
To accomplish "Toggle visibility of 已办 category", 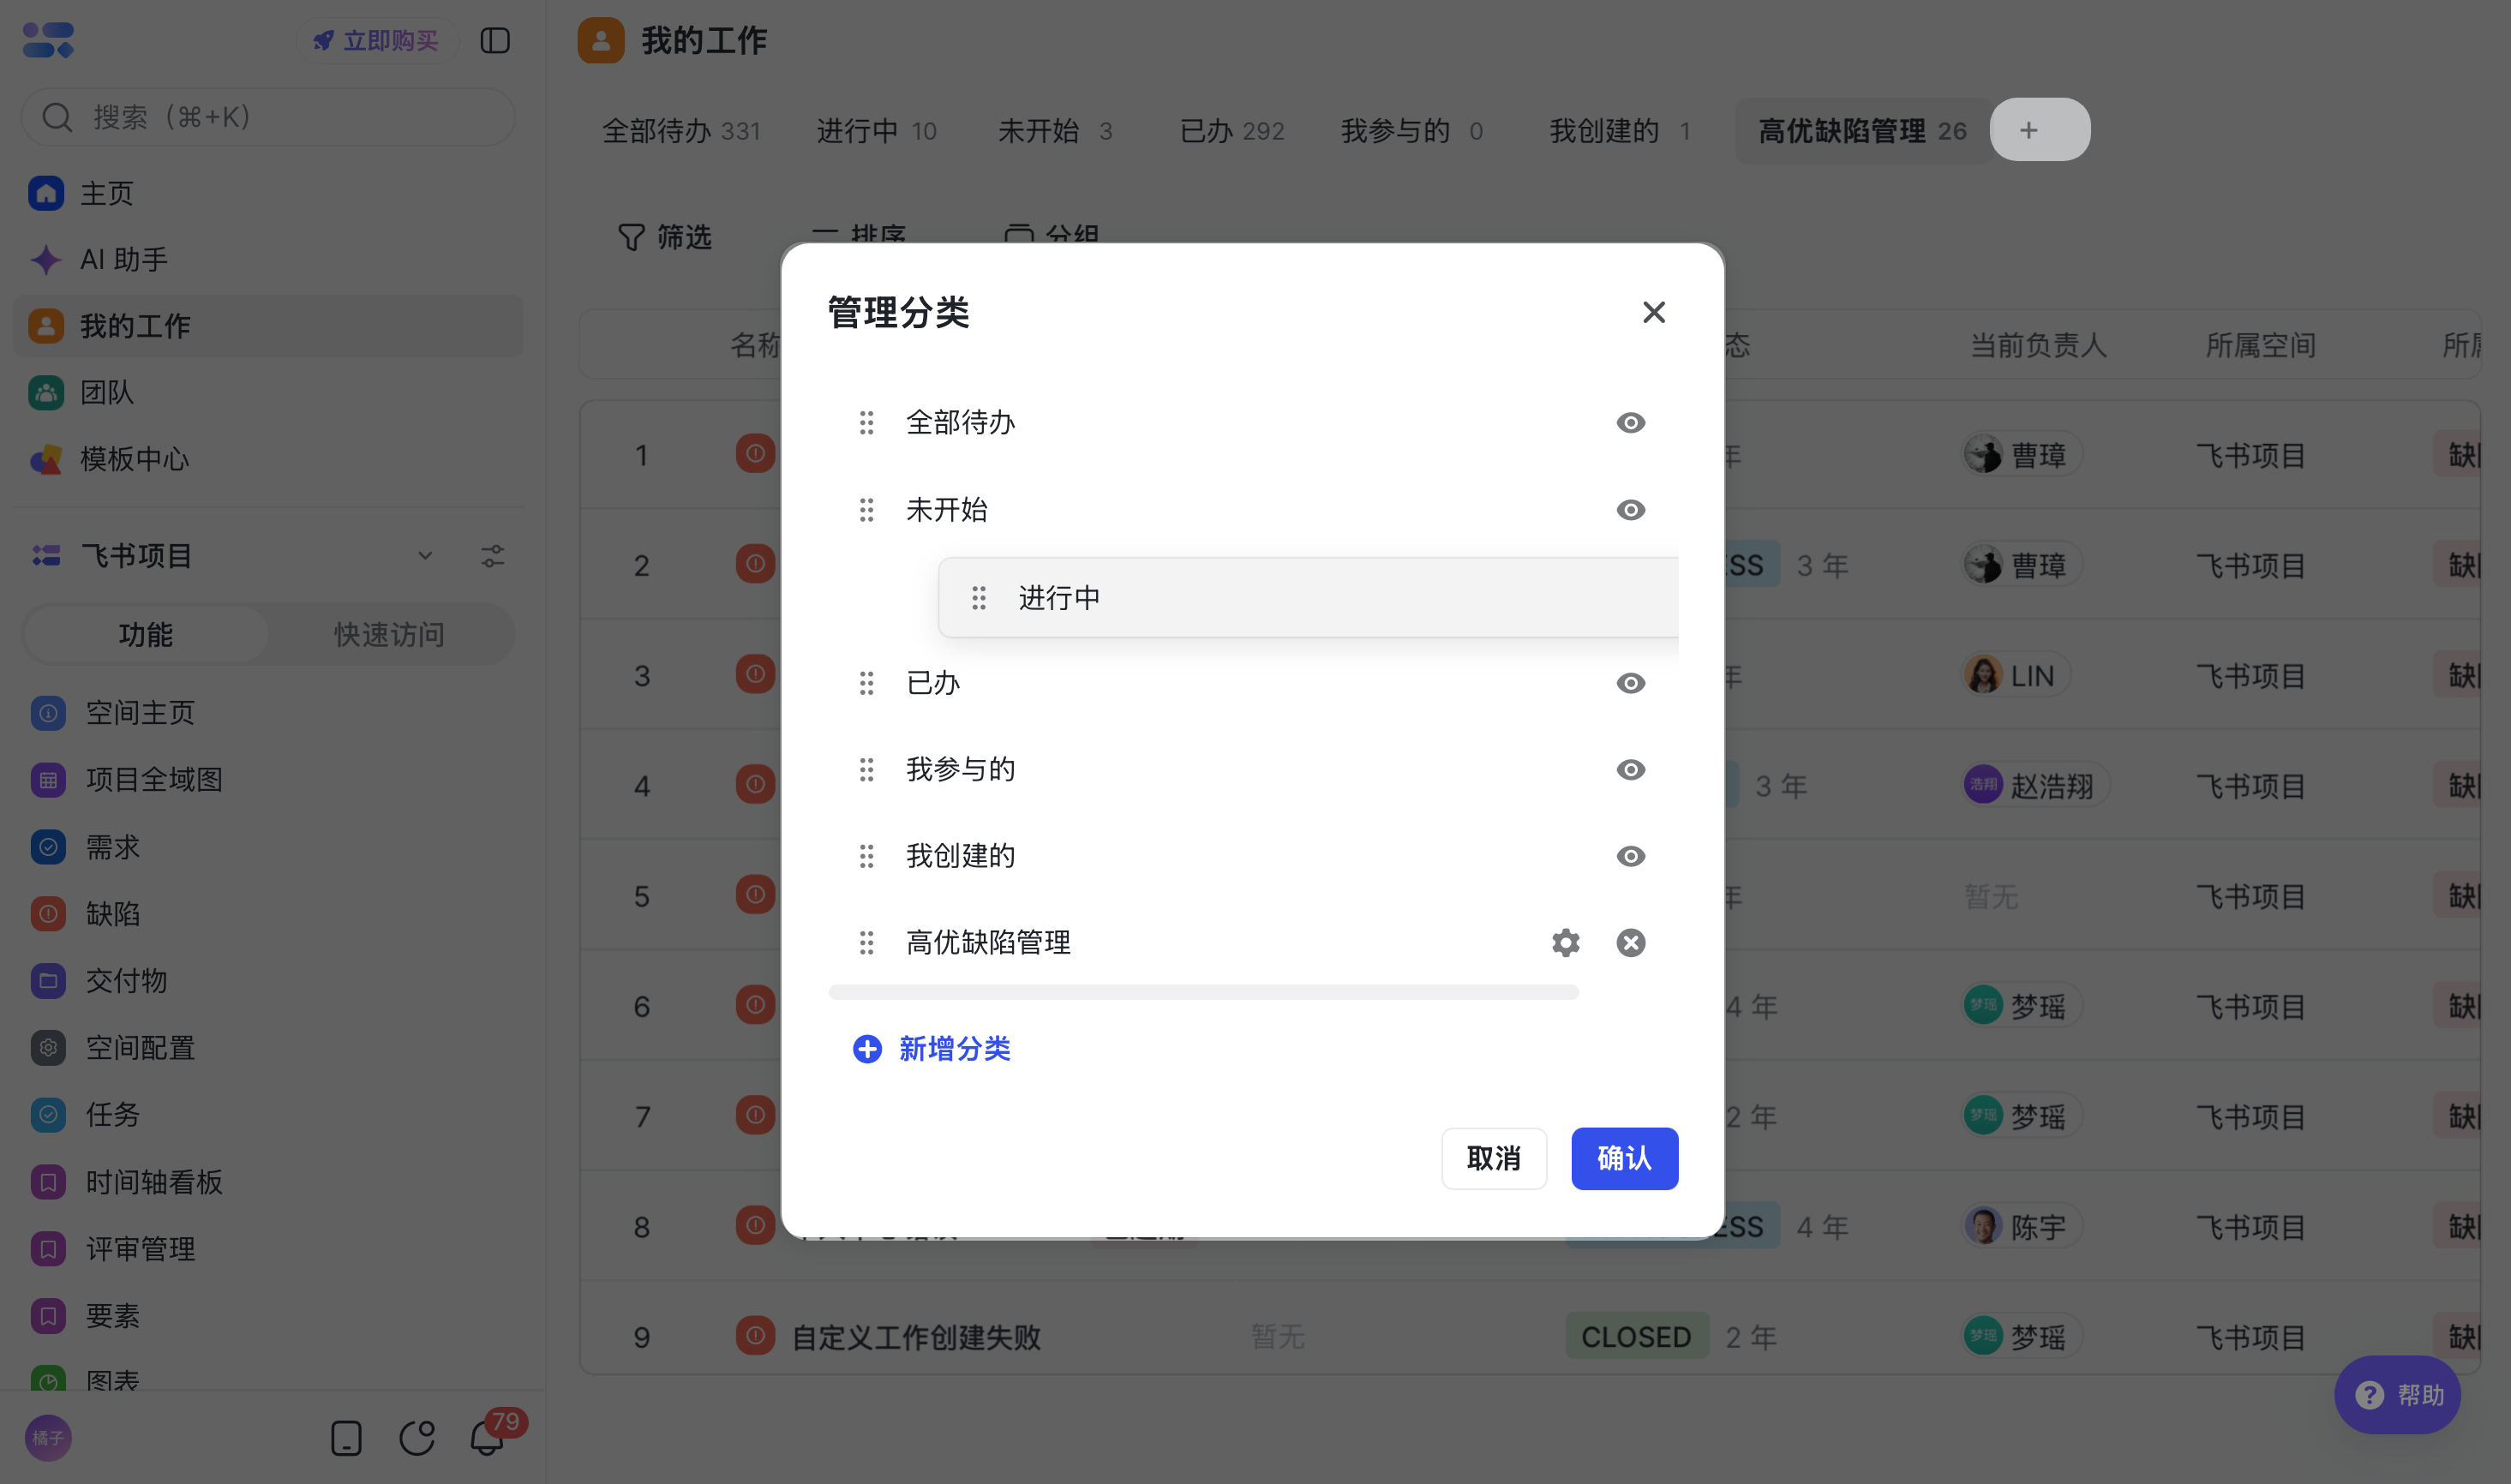I will tap(1630, 683).
